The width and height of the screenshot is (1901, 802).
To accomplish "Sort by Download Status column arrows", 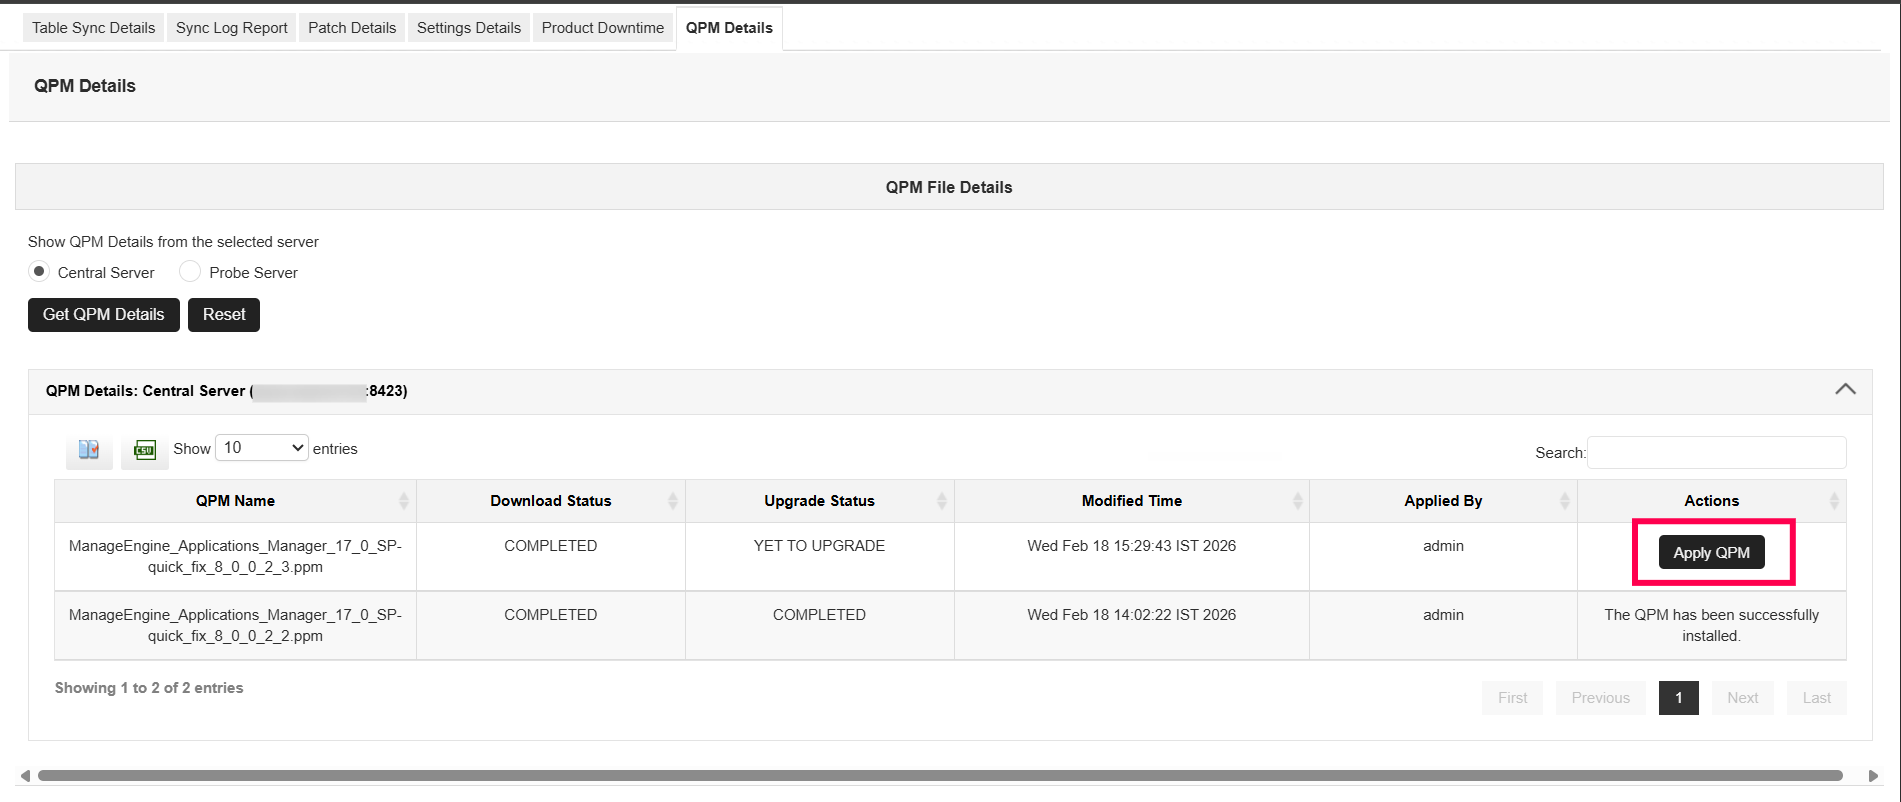I will tap(673, 501).
